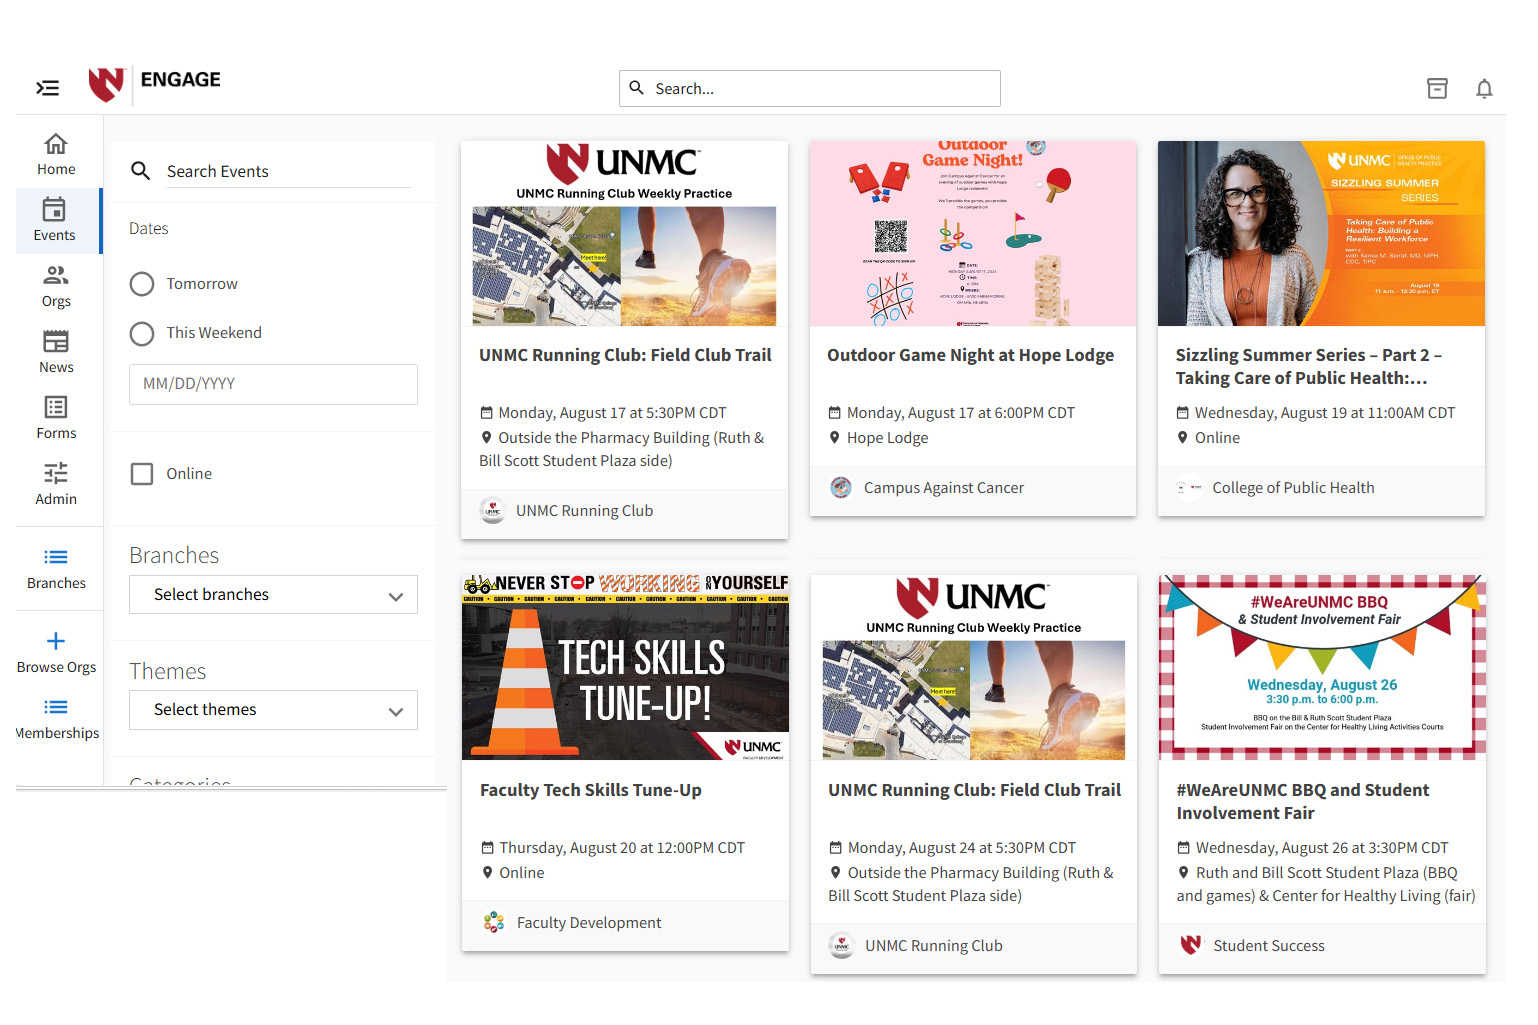Image resolution: width=1538 pixels, height=1025 pixels.
Task: Open the Running Club August 24 event thumbnail
Action: tap(974, 668)
